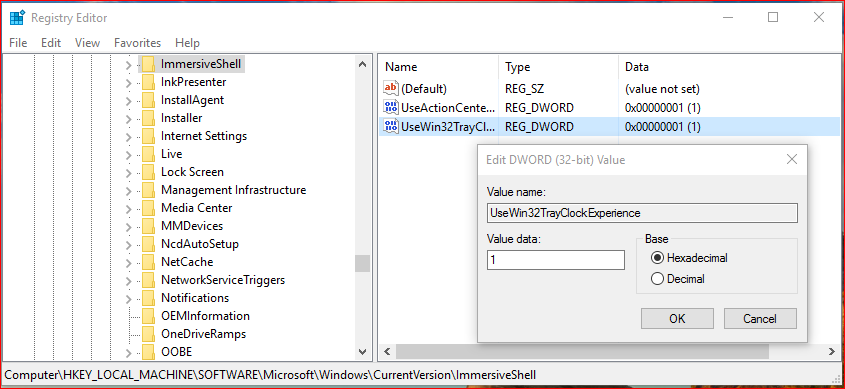Click the (Default) string value icon
Viewport: 845px width, 389px height.
(391, 88)
